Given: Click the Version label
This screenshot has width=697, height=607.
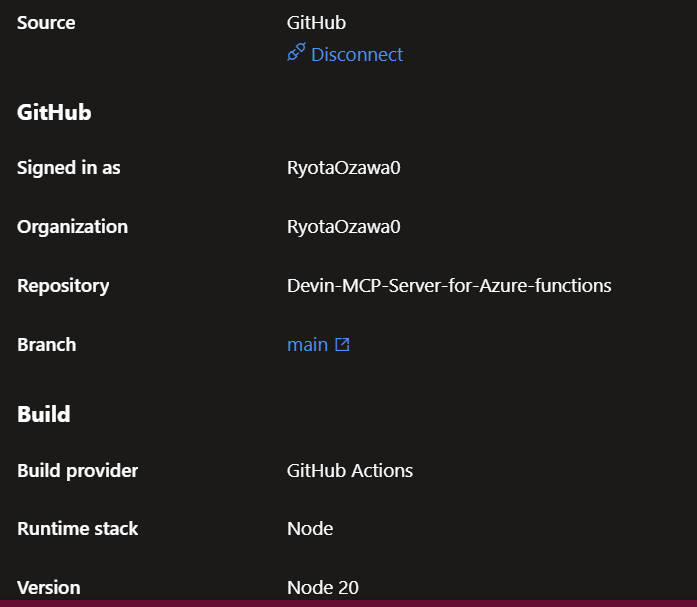Looking at the screenshot, I should (x=49, y=588).
